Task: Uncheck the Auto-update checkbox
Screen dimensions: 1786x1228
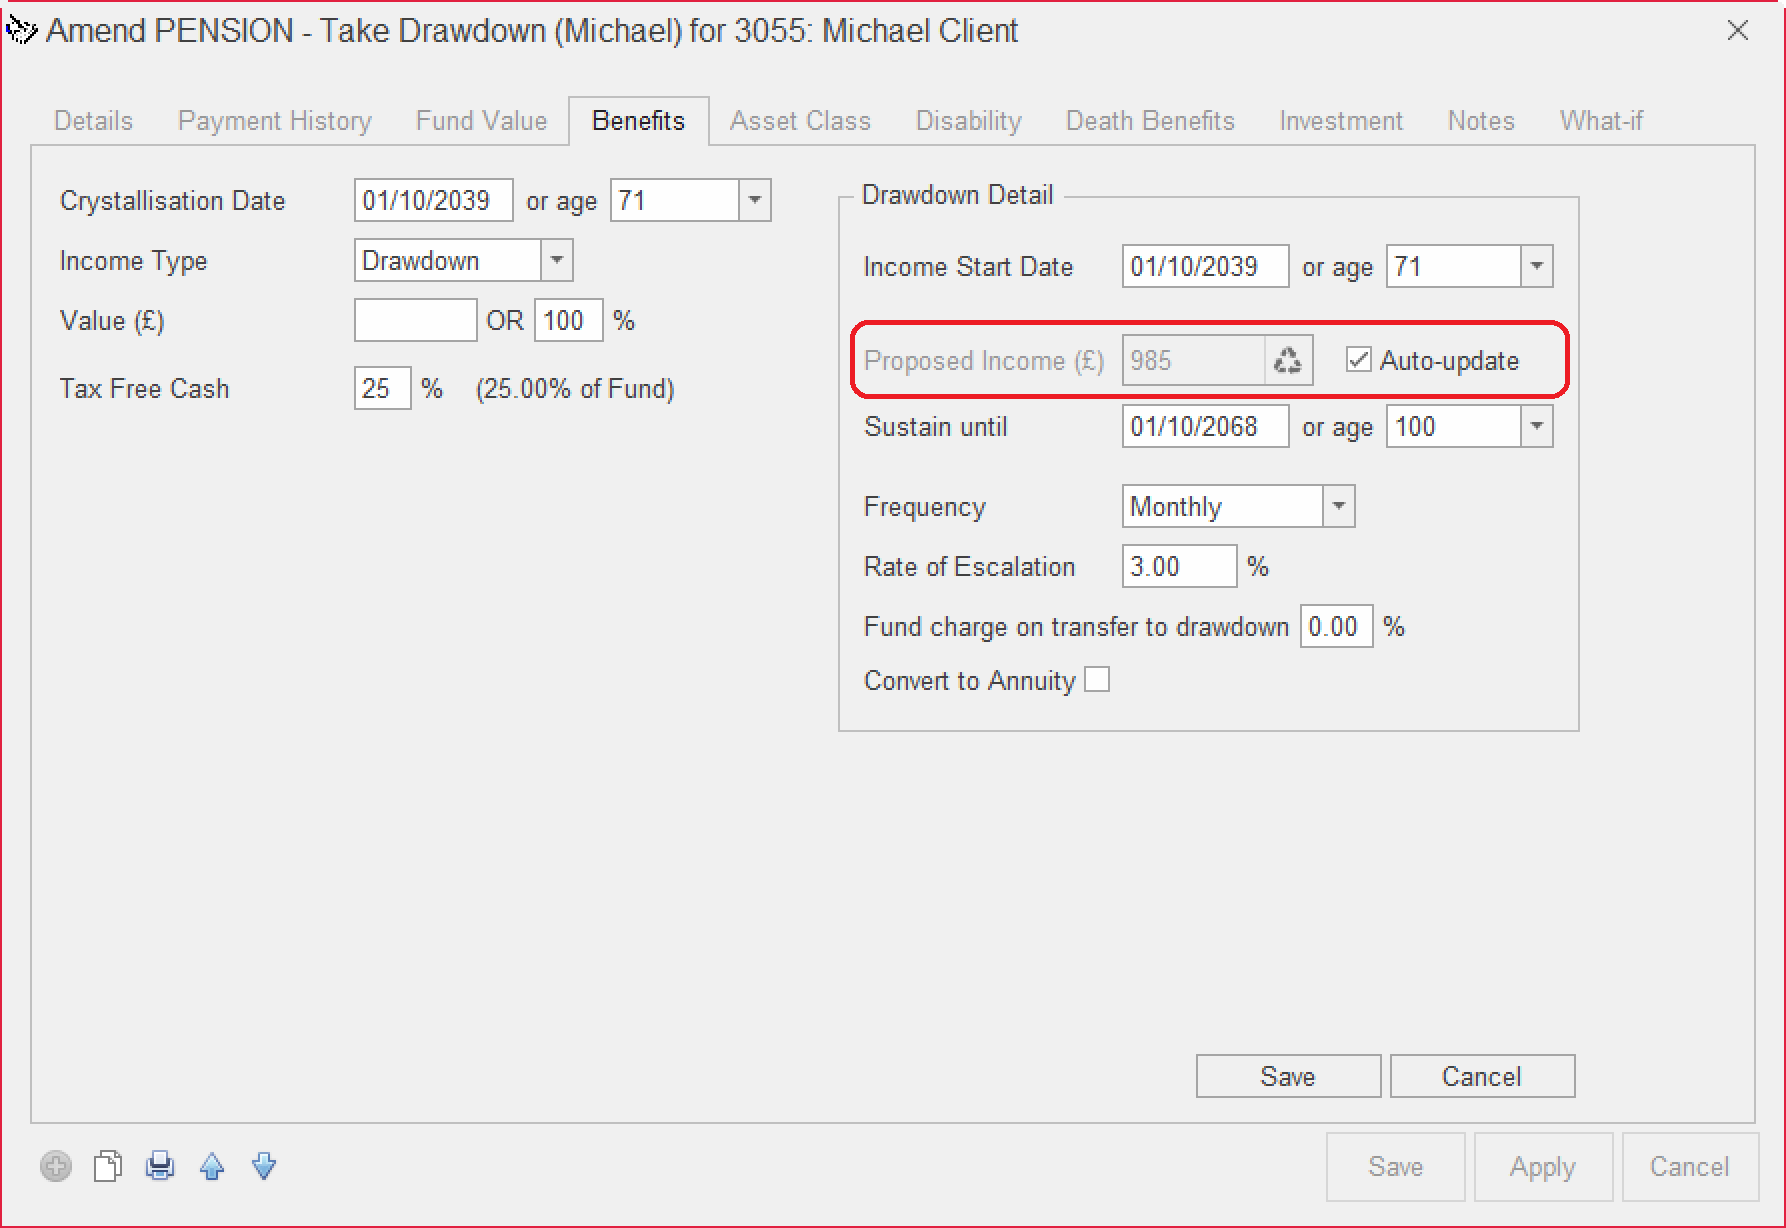Action: (x=1358, y=360)
